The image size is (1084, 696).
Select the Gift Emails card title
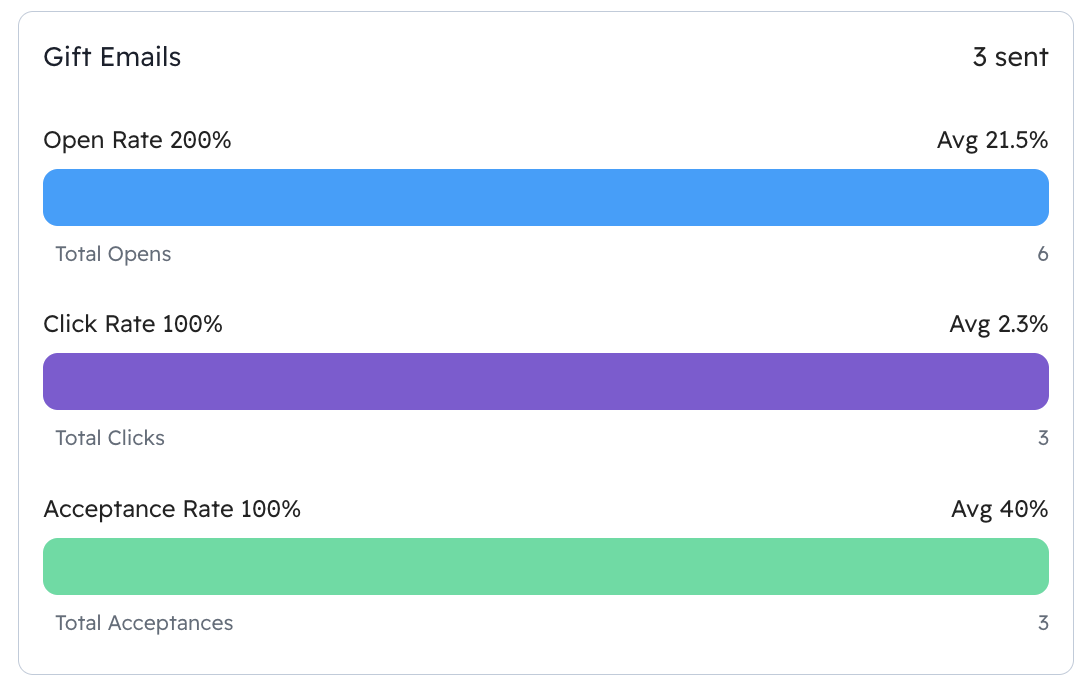(112, 57)
